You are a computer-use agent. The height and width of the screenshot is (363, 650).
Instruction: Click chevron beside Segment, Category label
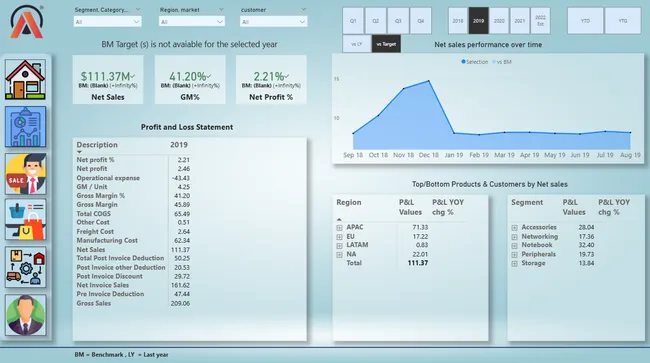pyautogui.click(x=138, y=9)
